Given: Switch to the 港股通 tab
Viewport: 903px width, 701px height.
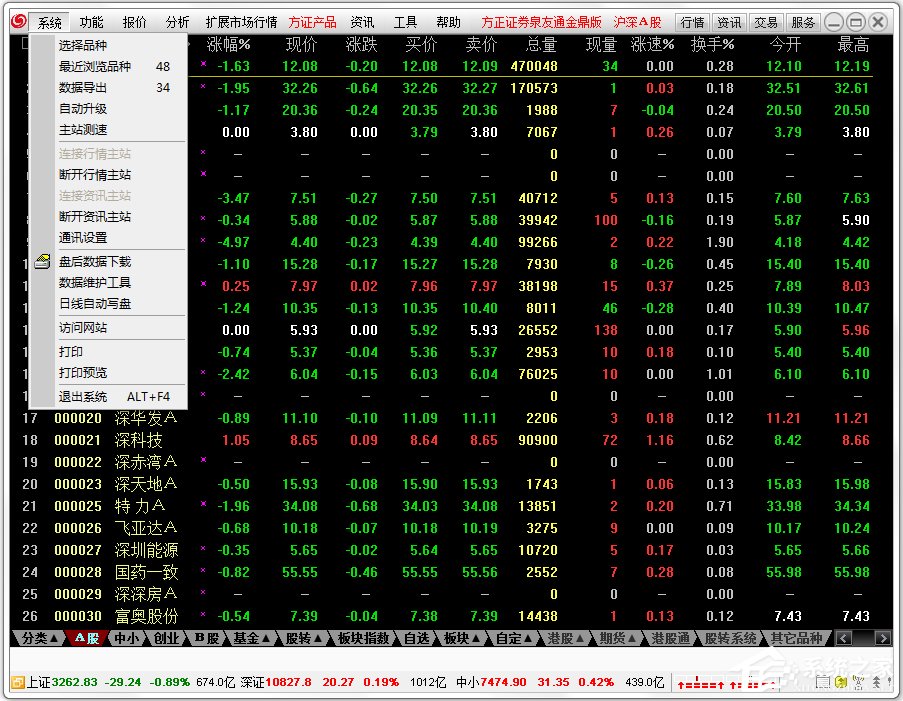Looking at the screenshot, I should pyautogui.click(x=670, y=638).
